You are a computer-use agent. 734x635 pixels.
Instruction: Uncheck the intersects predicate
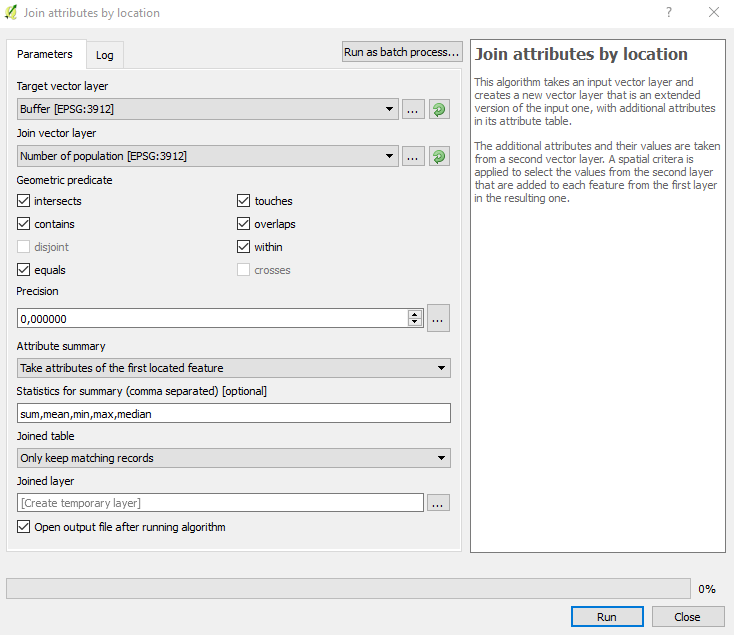(x=24, y=201)
